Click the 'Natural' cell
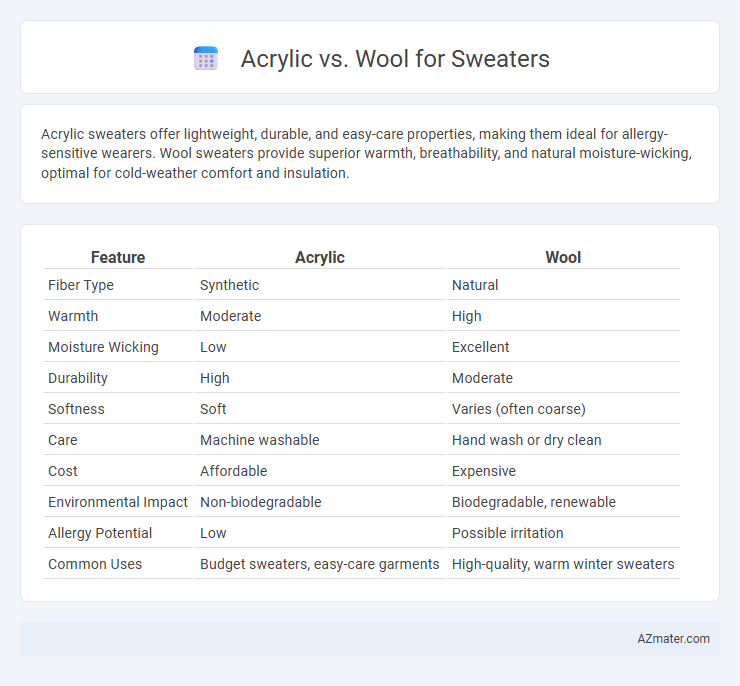This screenshot has height=686, width=740. click(x=475, y=285)
